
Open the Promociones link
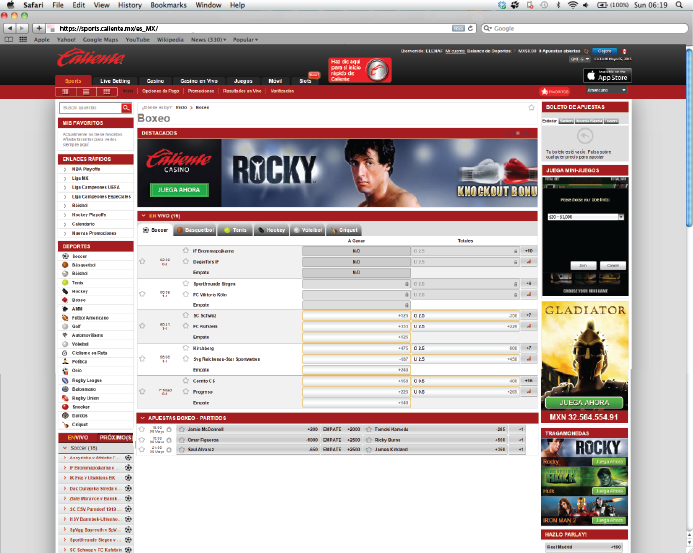[201, 91]
